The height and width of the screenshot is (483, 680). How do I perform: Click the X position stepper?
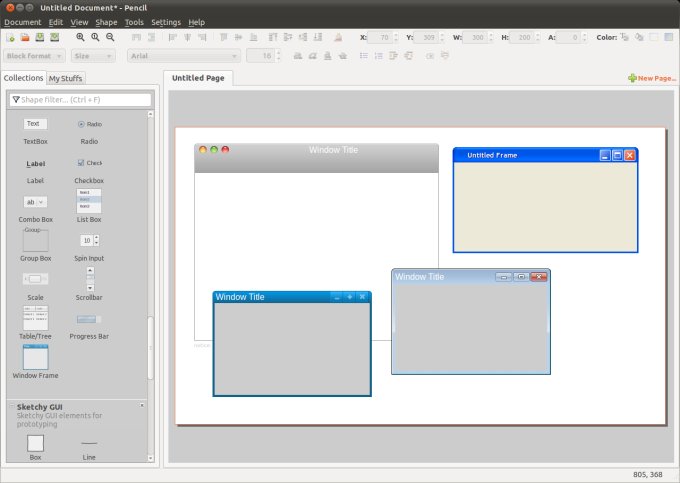pyautogui.click(x=396, y=38)
